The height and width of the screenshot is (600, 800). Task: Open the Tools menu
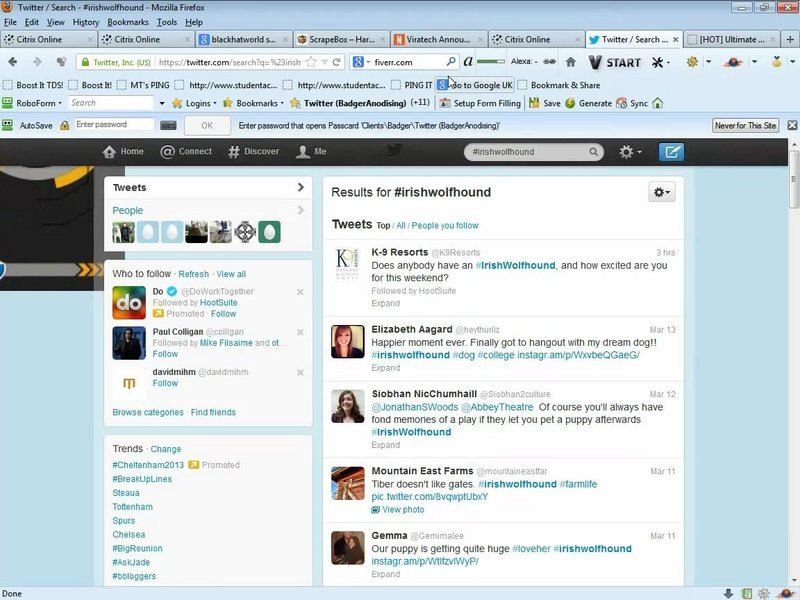coord(167,22)
